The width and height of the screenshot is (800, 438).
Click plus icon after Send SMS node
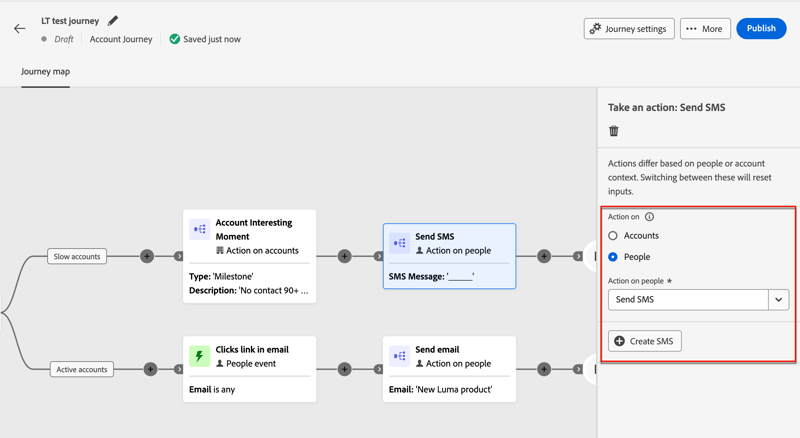[544, 257]
